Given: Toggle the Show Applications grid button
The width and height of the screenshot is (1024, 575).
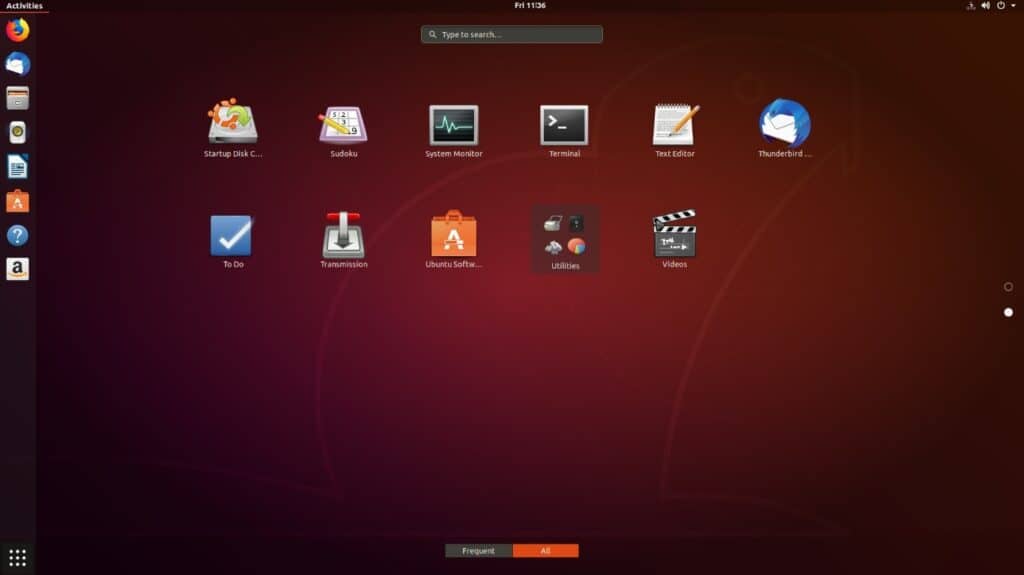Looking at the screenshot, I should tap(17, 557).
